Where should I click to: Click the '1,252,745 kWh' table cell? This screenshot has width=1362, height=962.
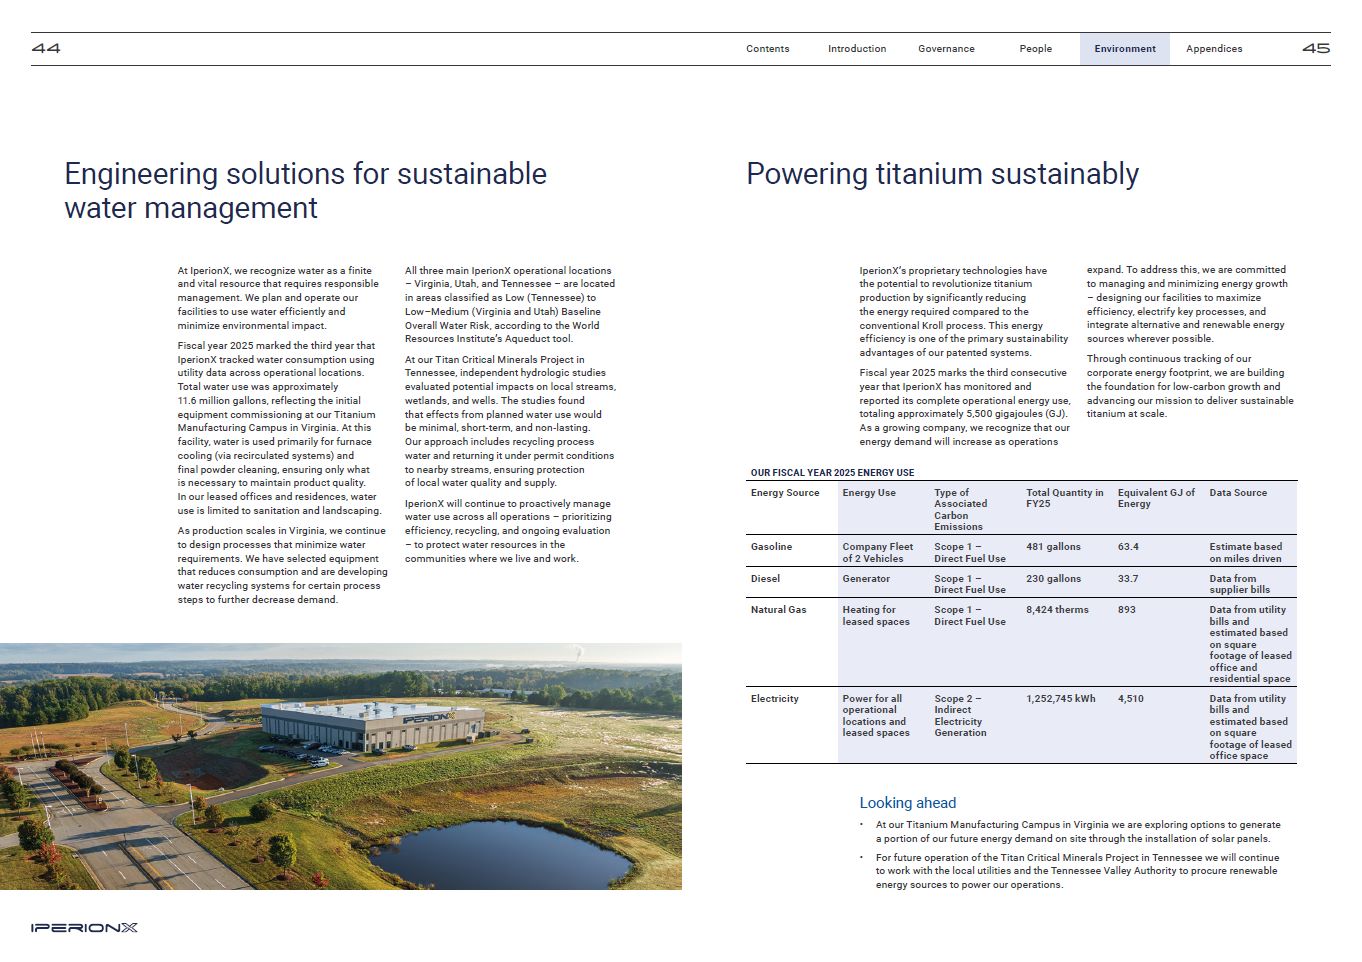[x=1060, y=699]
